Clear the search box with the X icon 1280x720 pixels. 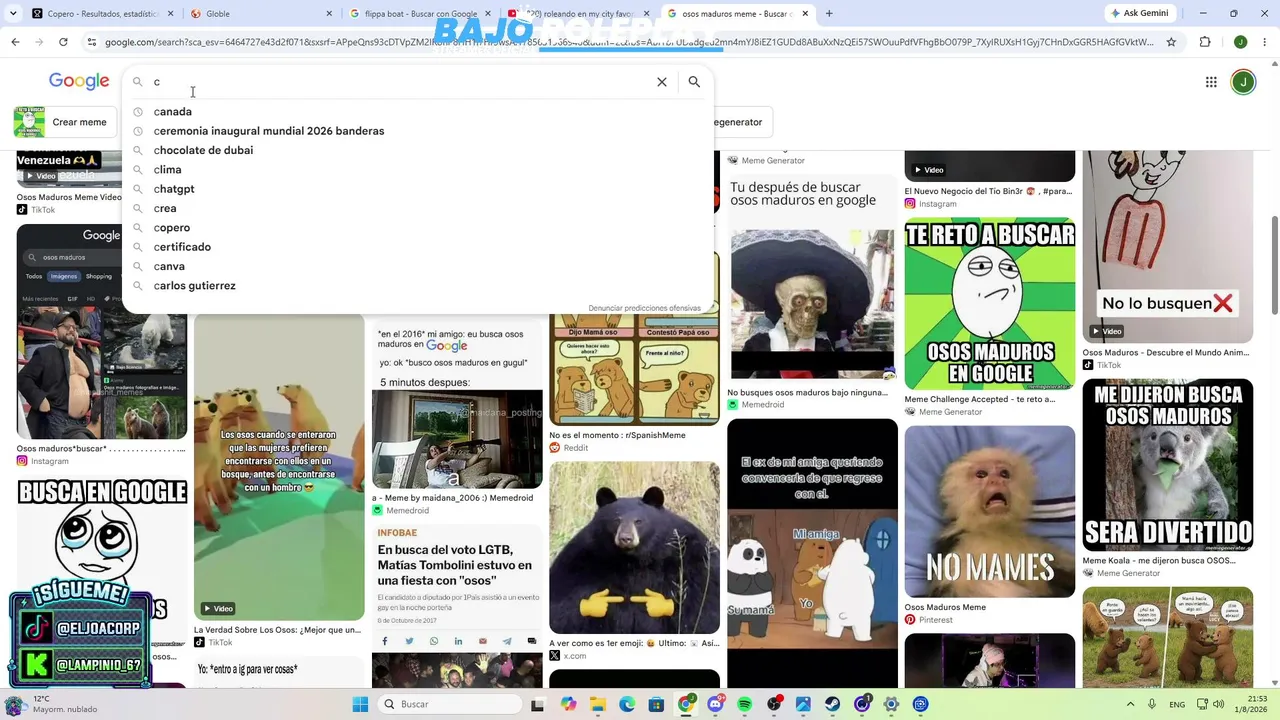click(661, 82)
